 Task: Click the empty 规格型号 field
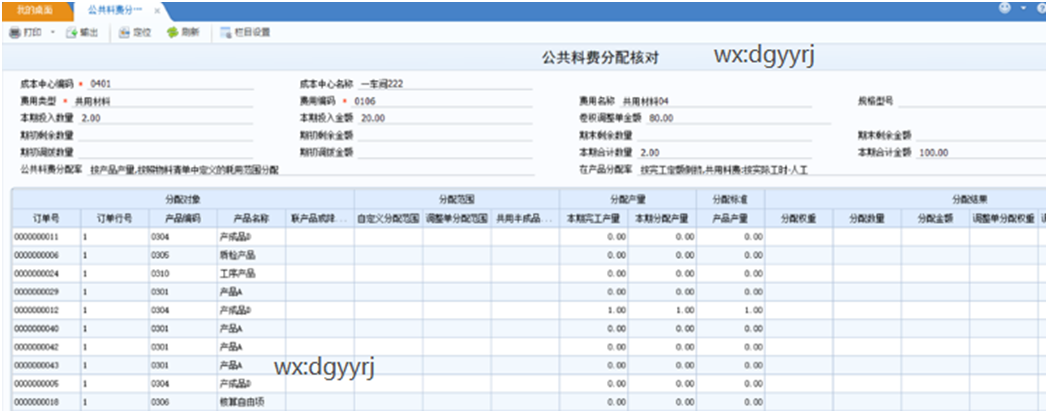(x=972, y=101)
